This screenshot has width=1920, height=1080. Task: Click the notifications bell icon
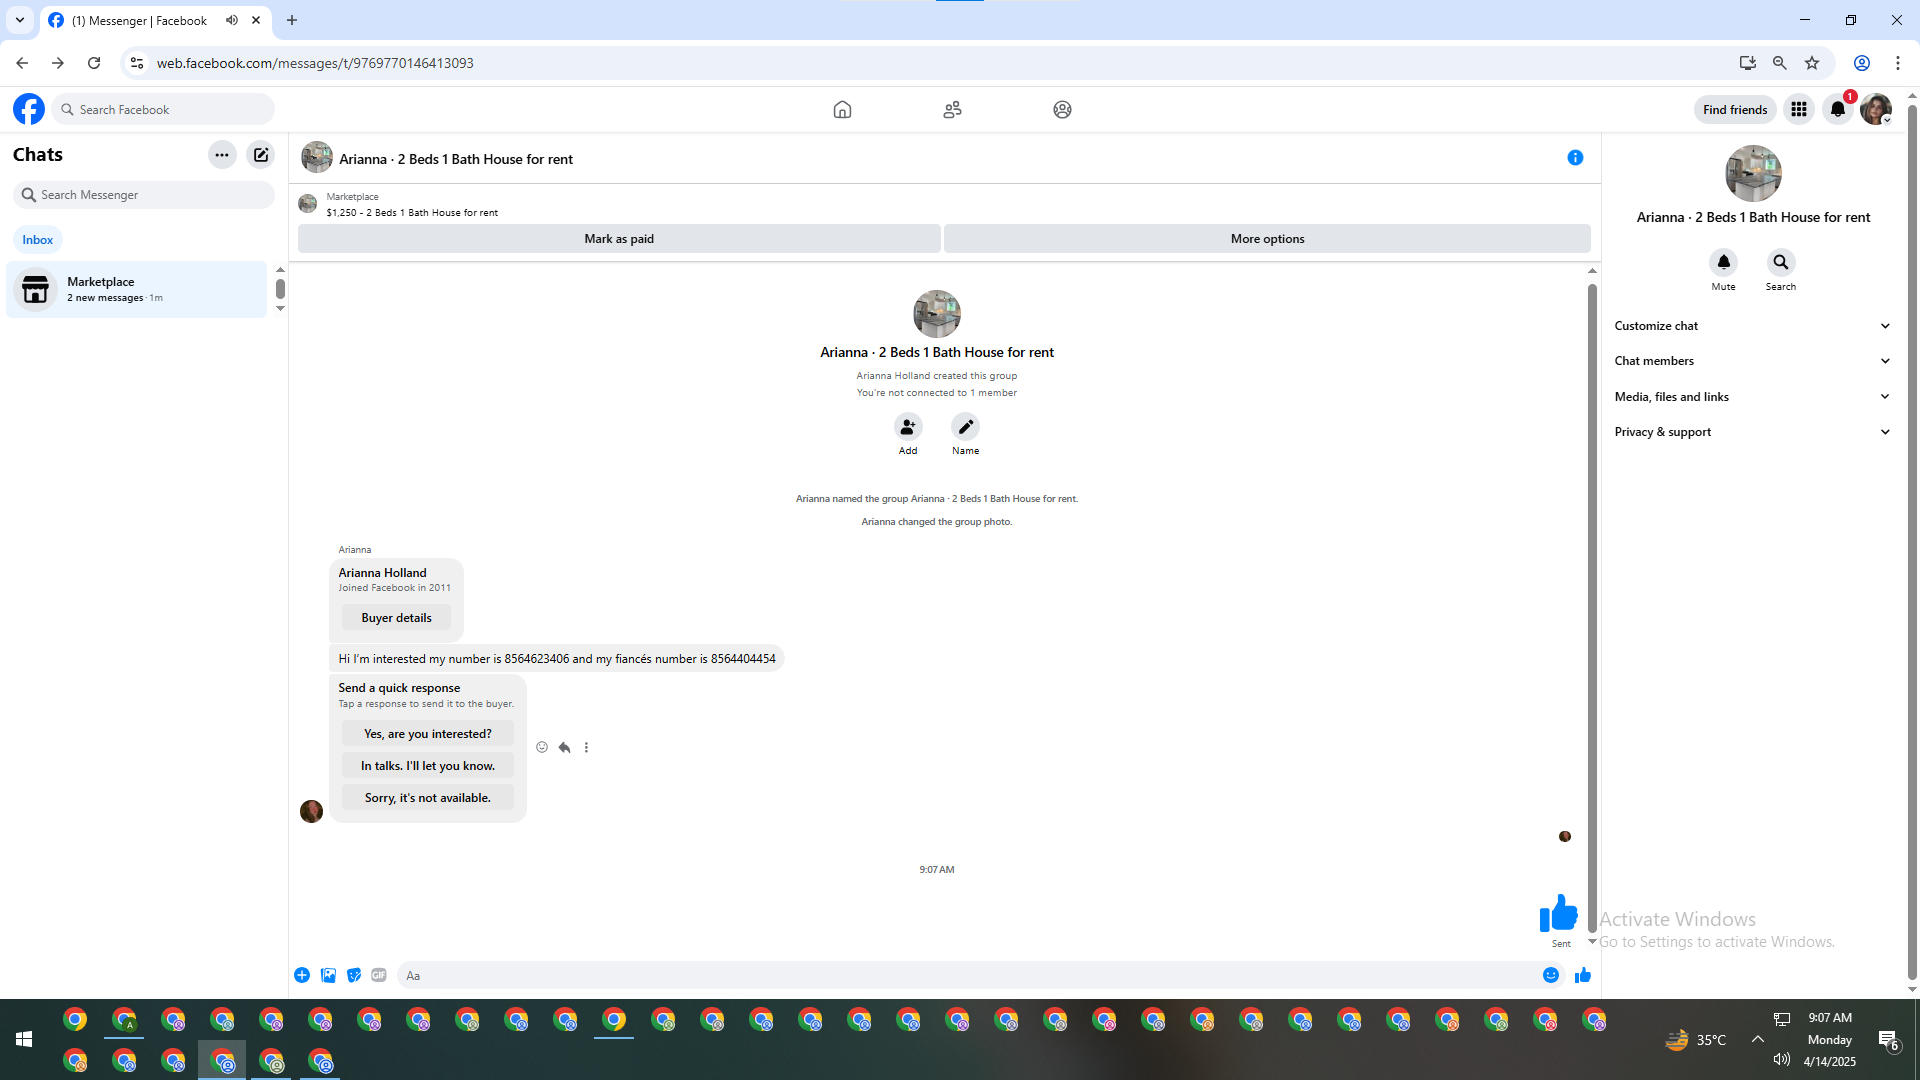pos(1837,110)
